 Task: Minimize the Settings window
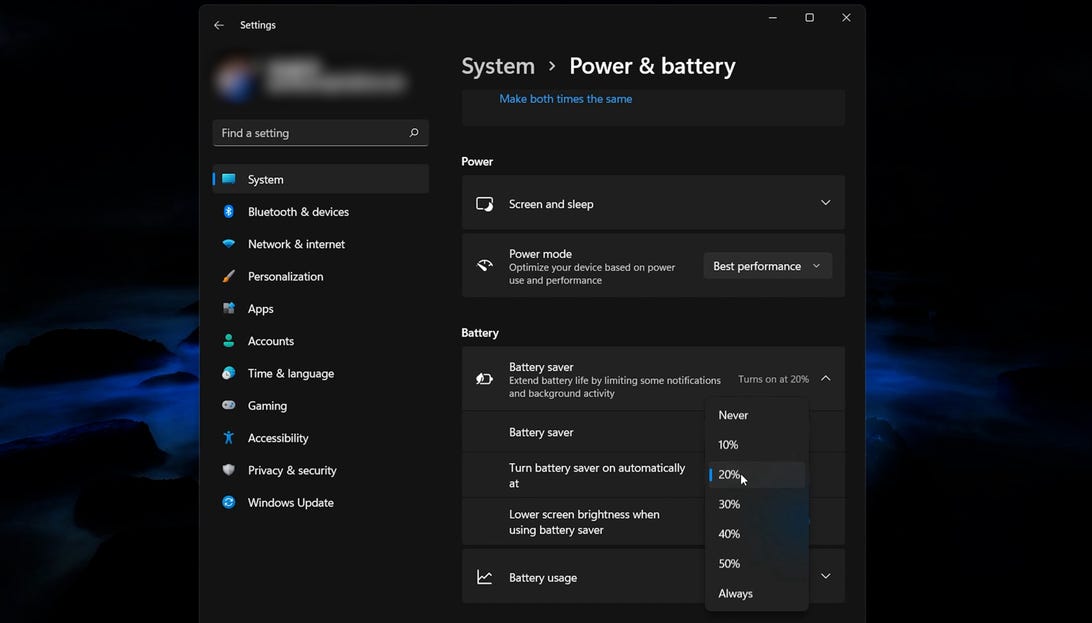click(772, 18)
